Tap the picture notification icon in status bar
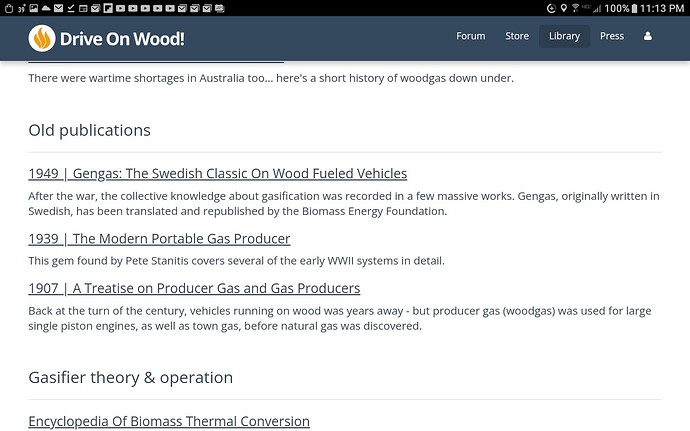The height and width of the screenshot is (431, 690). pos(33,8)
